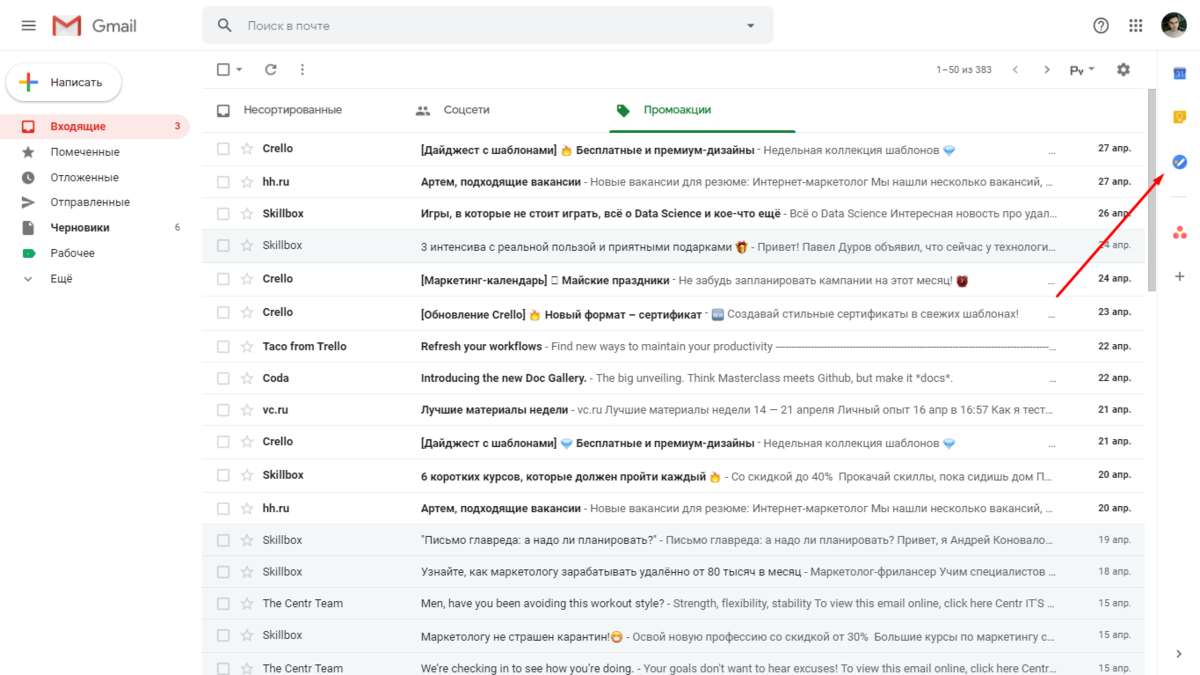Screen dimensions: 1200x675
Task: Open 'Introducing the new Doc Gallery' email
Action: pos(673,379)
